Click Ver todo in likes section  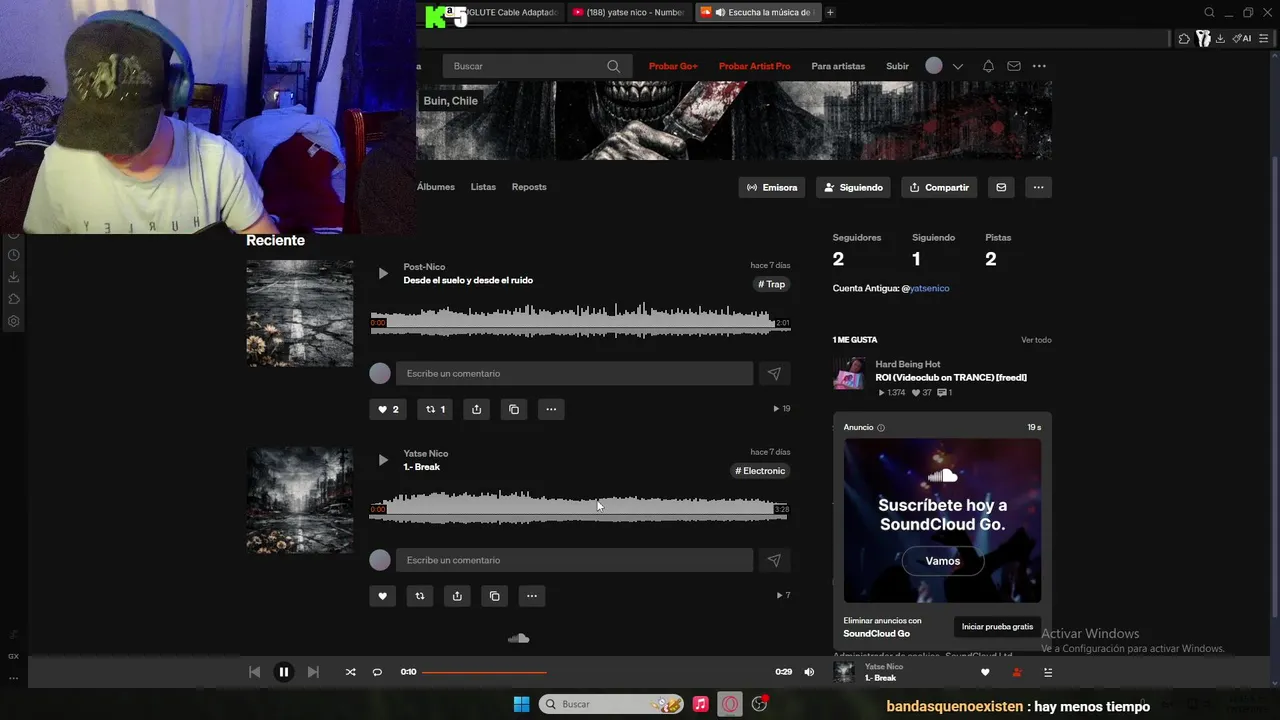pyautogui.click(x=1036, y=340)
